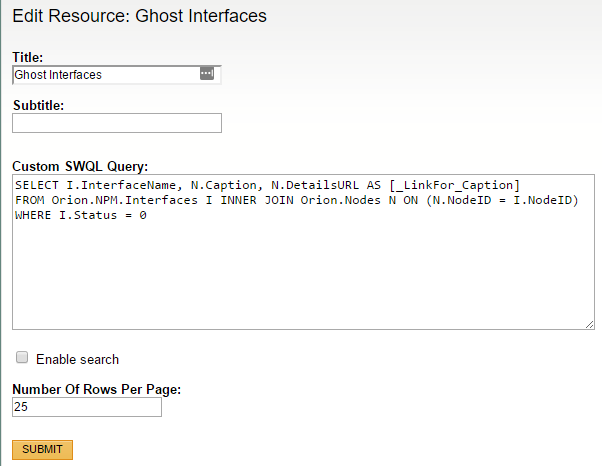Click the empty area below the query text
This screenshot has width=602, height=466.
[x=300, y=280]
